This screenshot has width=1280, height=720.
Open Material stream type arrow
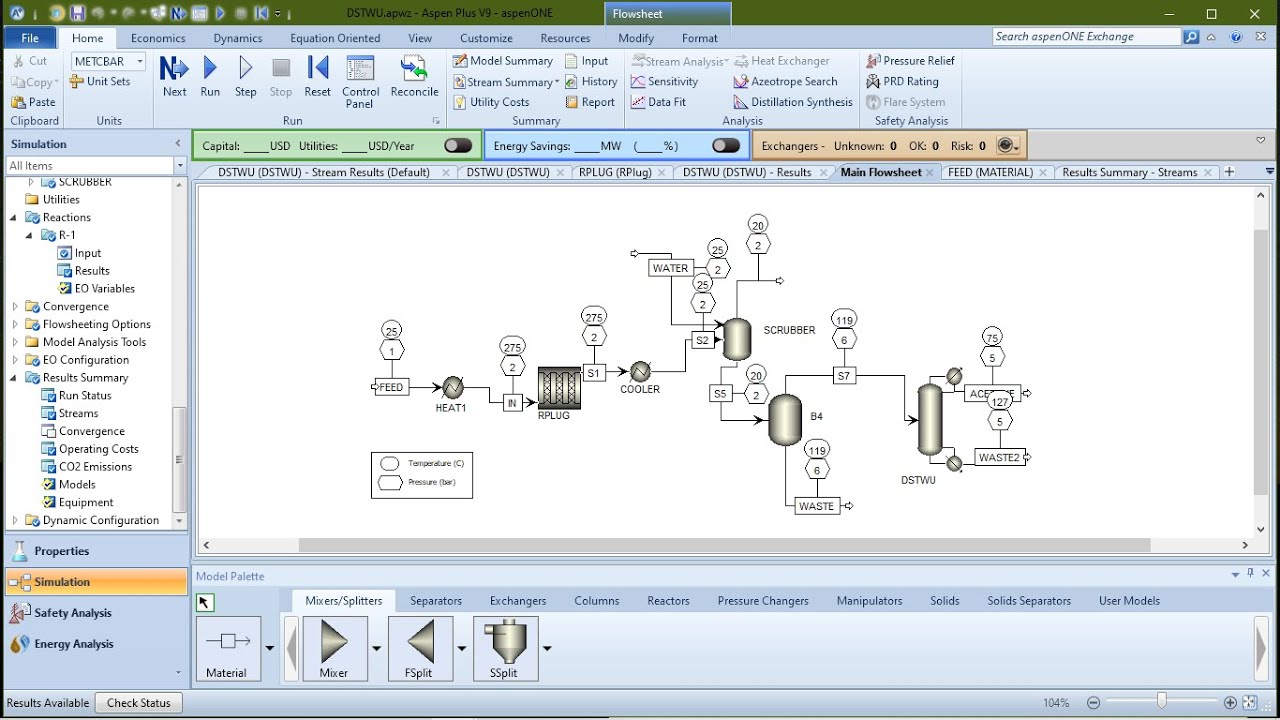(x=270, y=648)
